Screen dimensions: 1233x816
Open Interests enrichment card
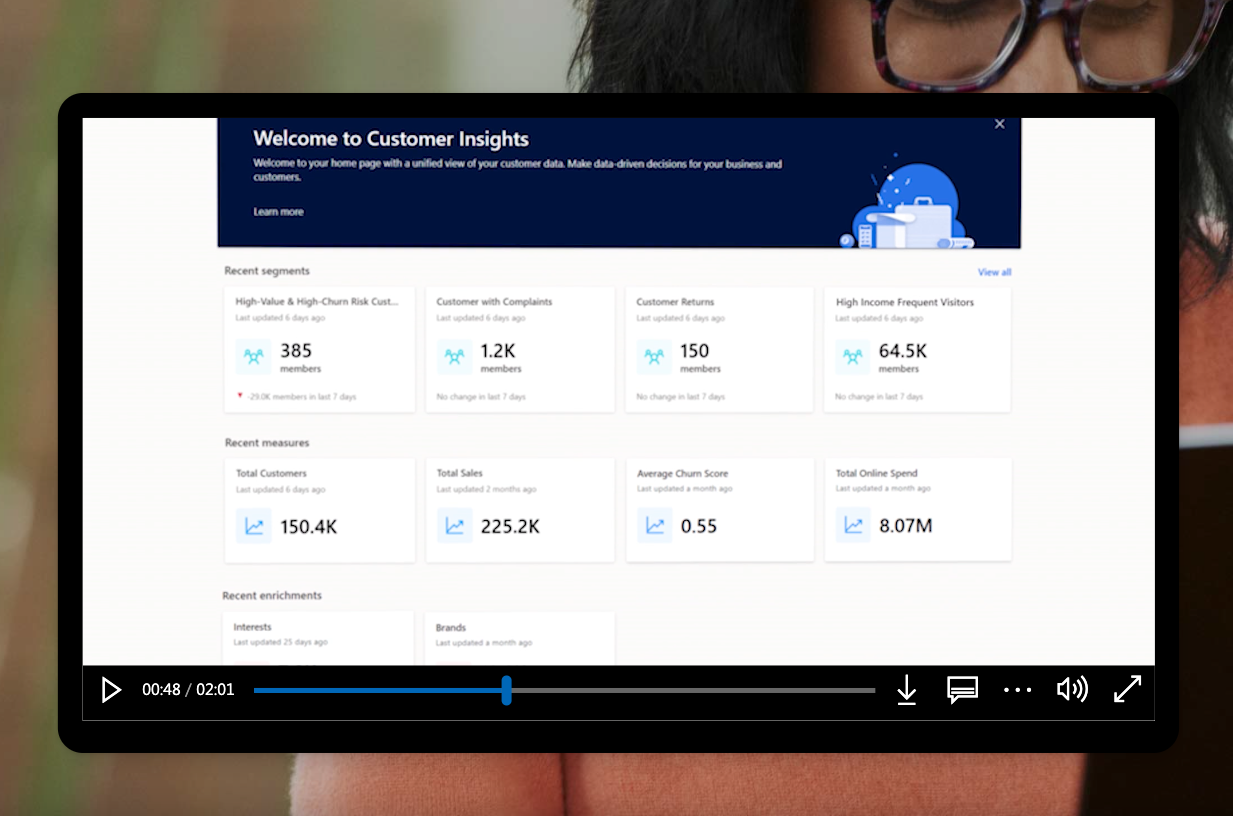tap(318, 638)
